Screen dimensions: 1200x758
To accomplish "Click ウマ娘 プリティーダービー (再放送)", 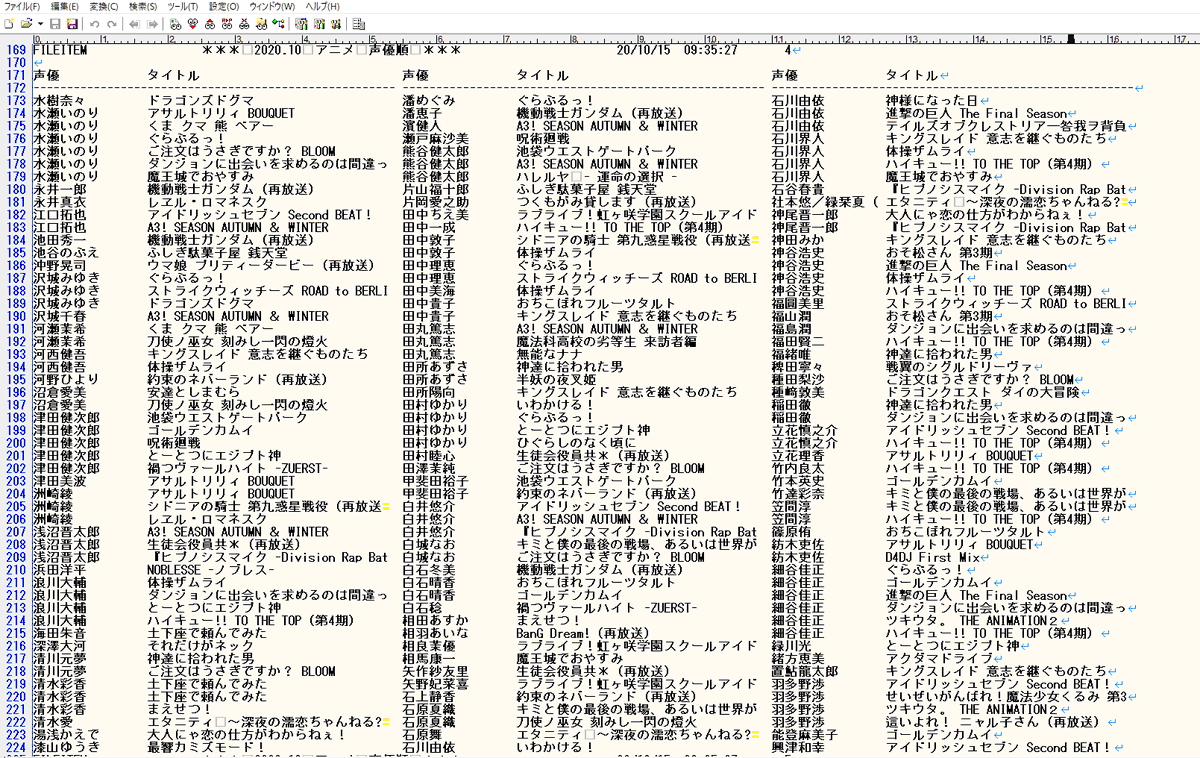I will coord(261,265).
